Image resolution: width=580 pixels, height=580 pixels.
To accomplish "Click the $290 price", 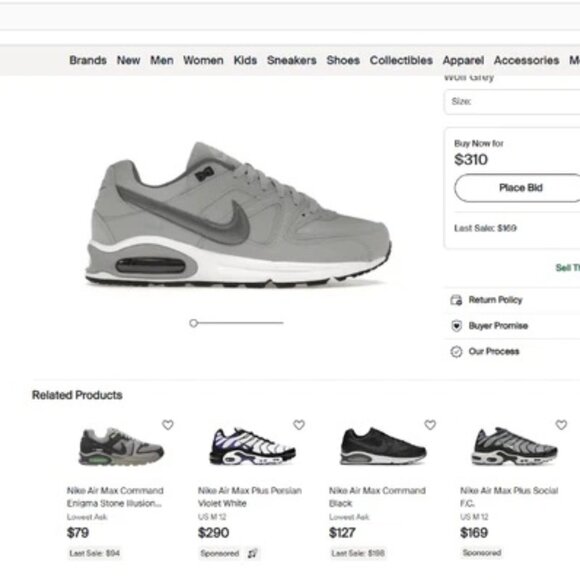I will [x=213, y=533].
